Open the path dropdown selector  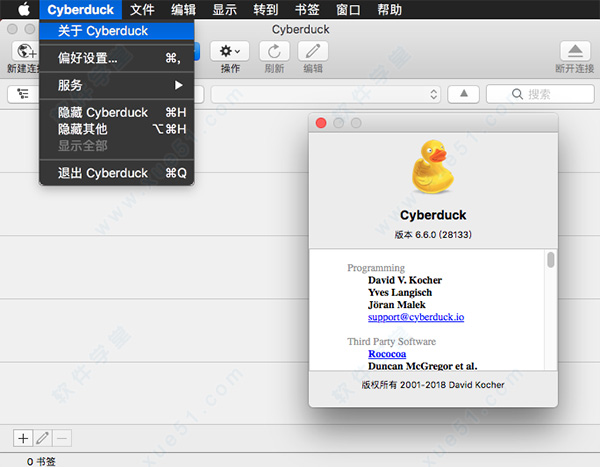coord(326,94)
